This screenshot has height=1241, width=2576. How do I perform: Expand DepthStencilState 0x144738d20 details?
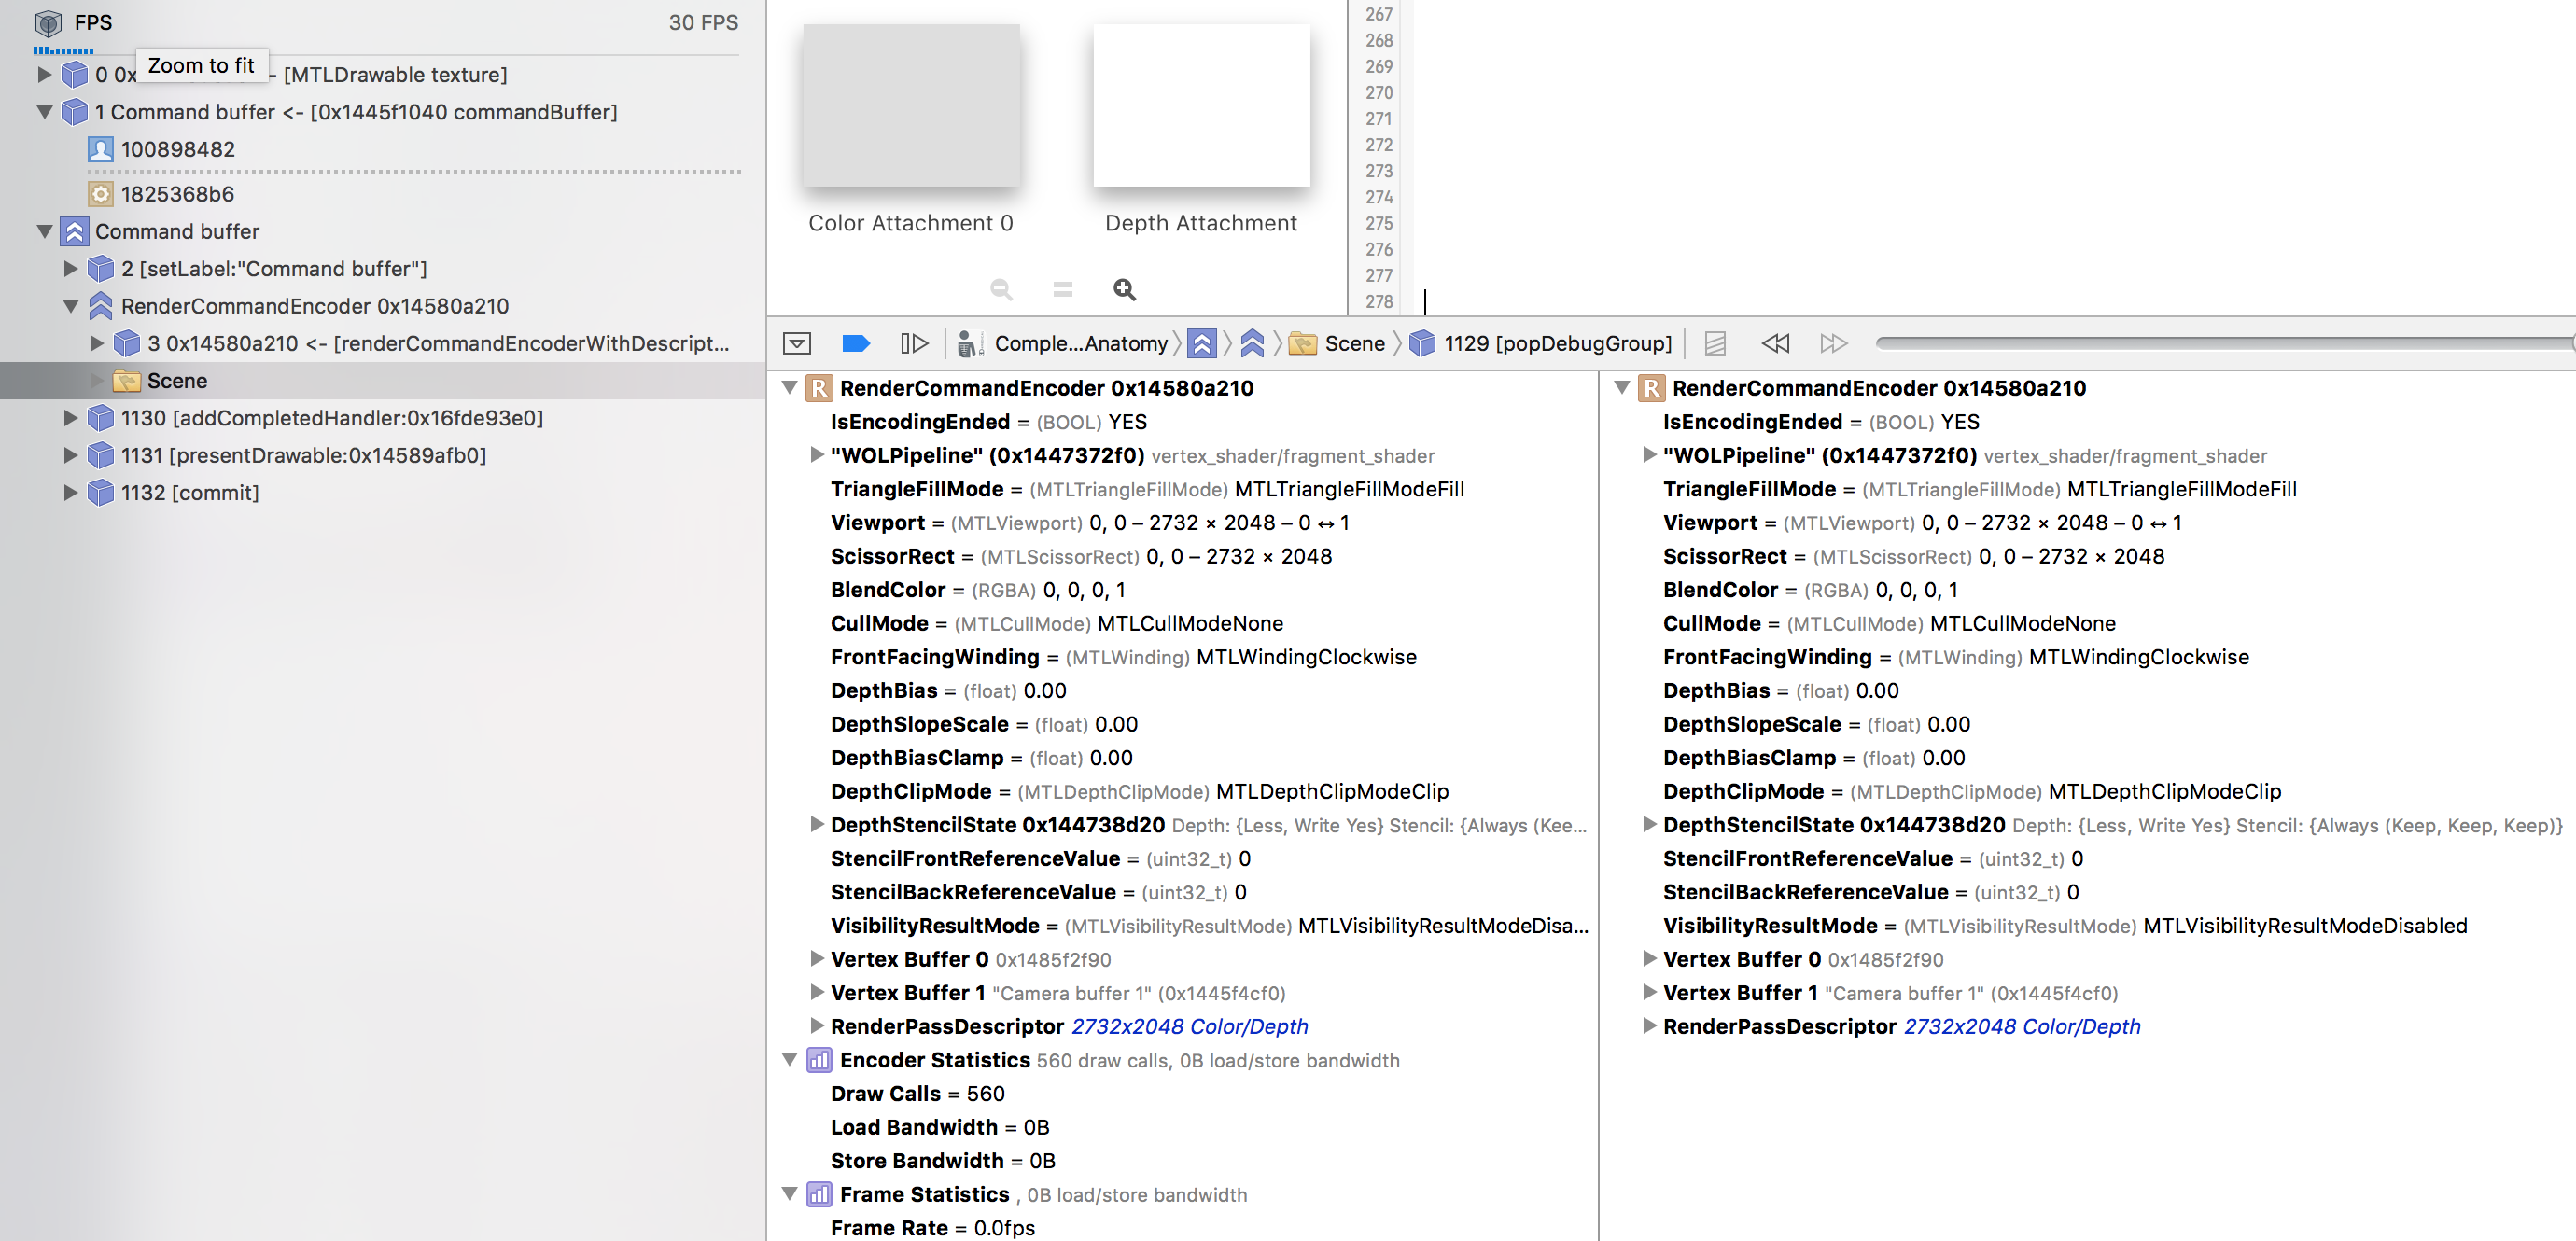pyautogui.click(x=817, y=825)
